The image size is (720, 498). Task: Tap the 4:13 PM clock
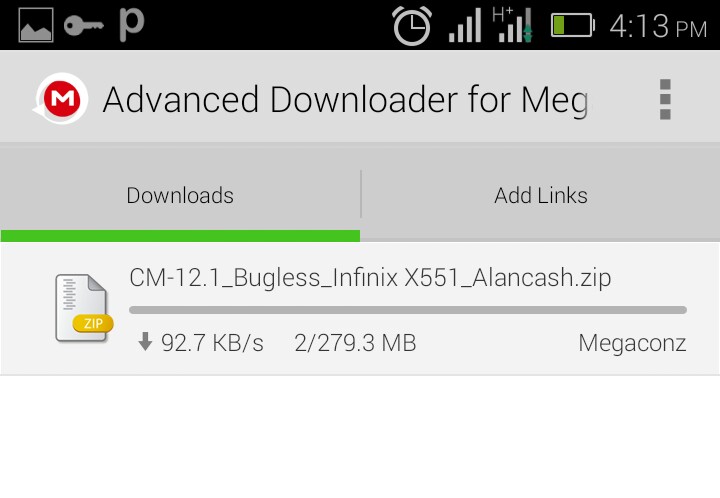[x=658, y=26]
